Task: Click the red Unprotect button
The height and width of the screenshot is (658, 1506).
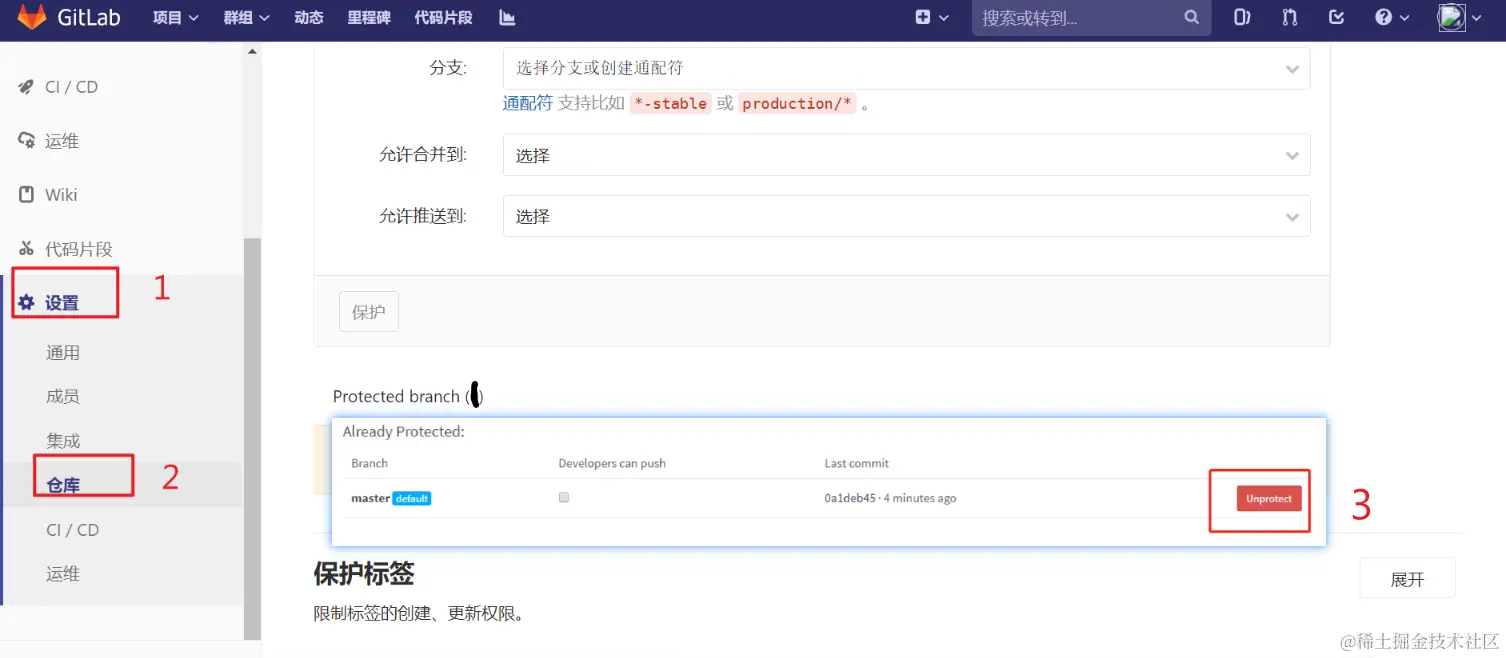Action: point(1269,498)
